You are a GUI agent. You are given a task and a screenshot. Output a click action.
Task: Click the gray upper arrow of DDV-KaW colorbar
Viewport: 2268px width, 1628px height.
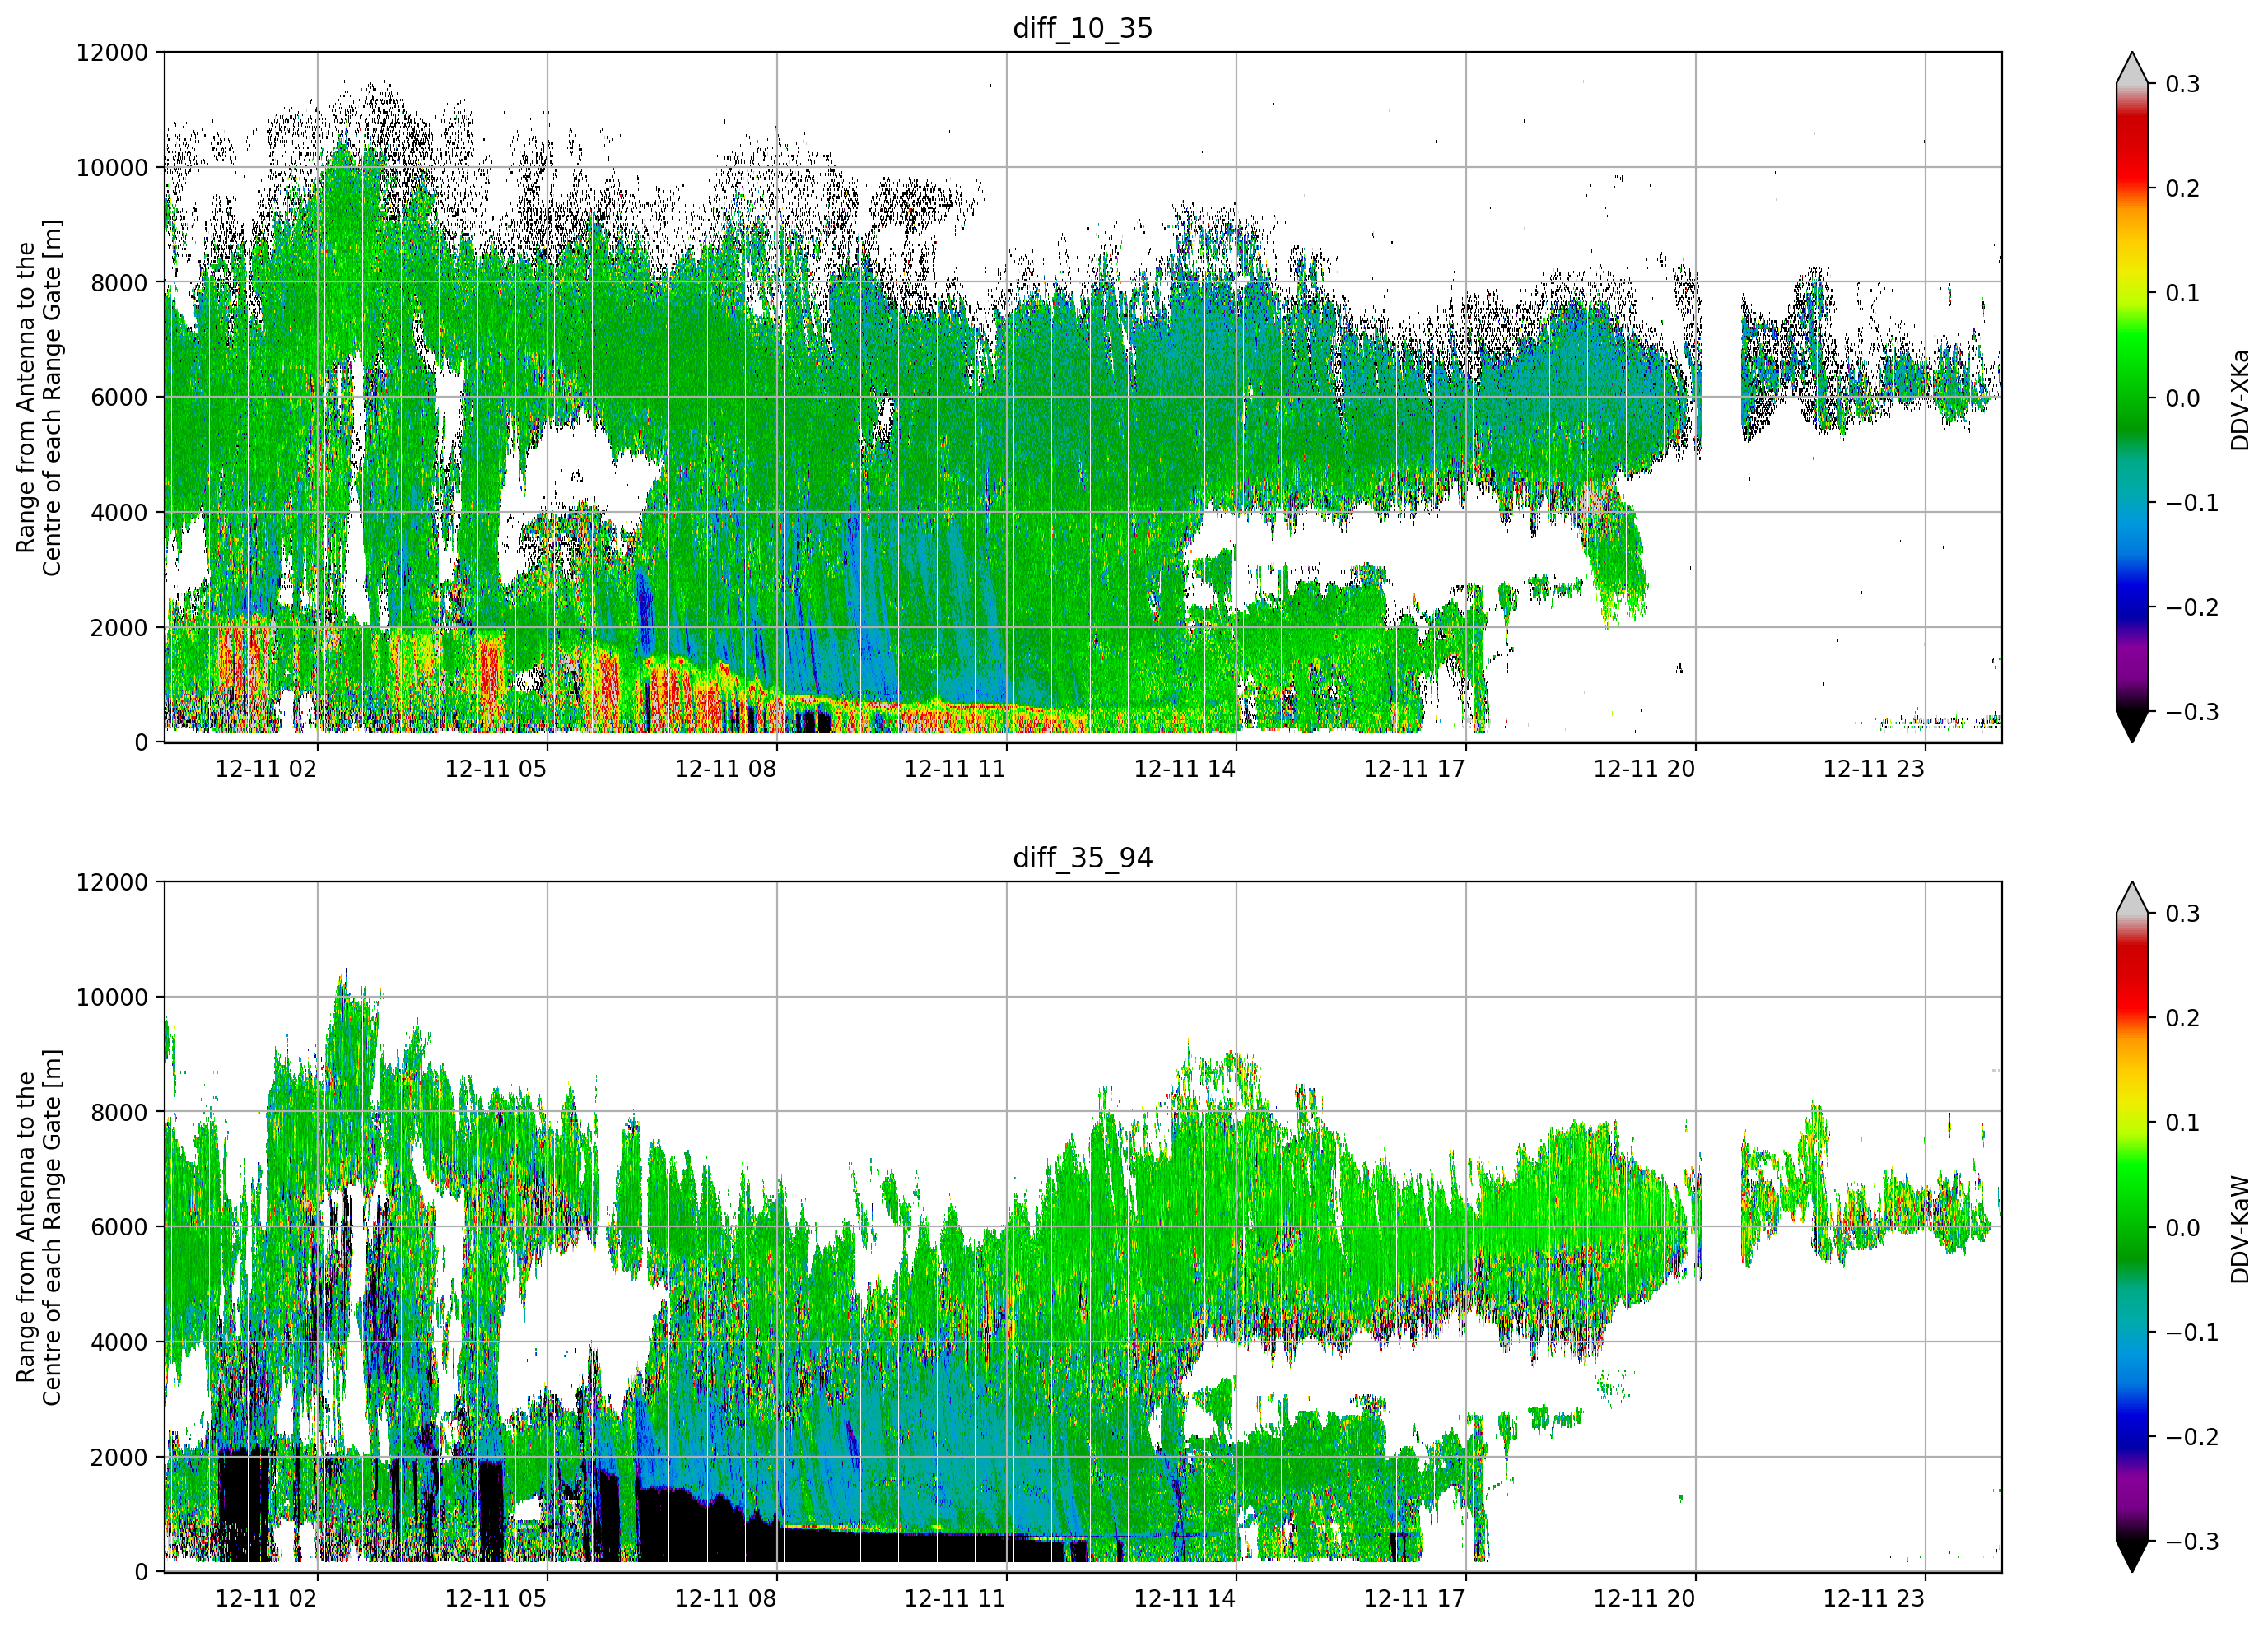[x=2132, y=901]
